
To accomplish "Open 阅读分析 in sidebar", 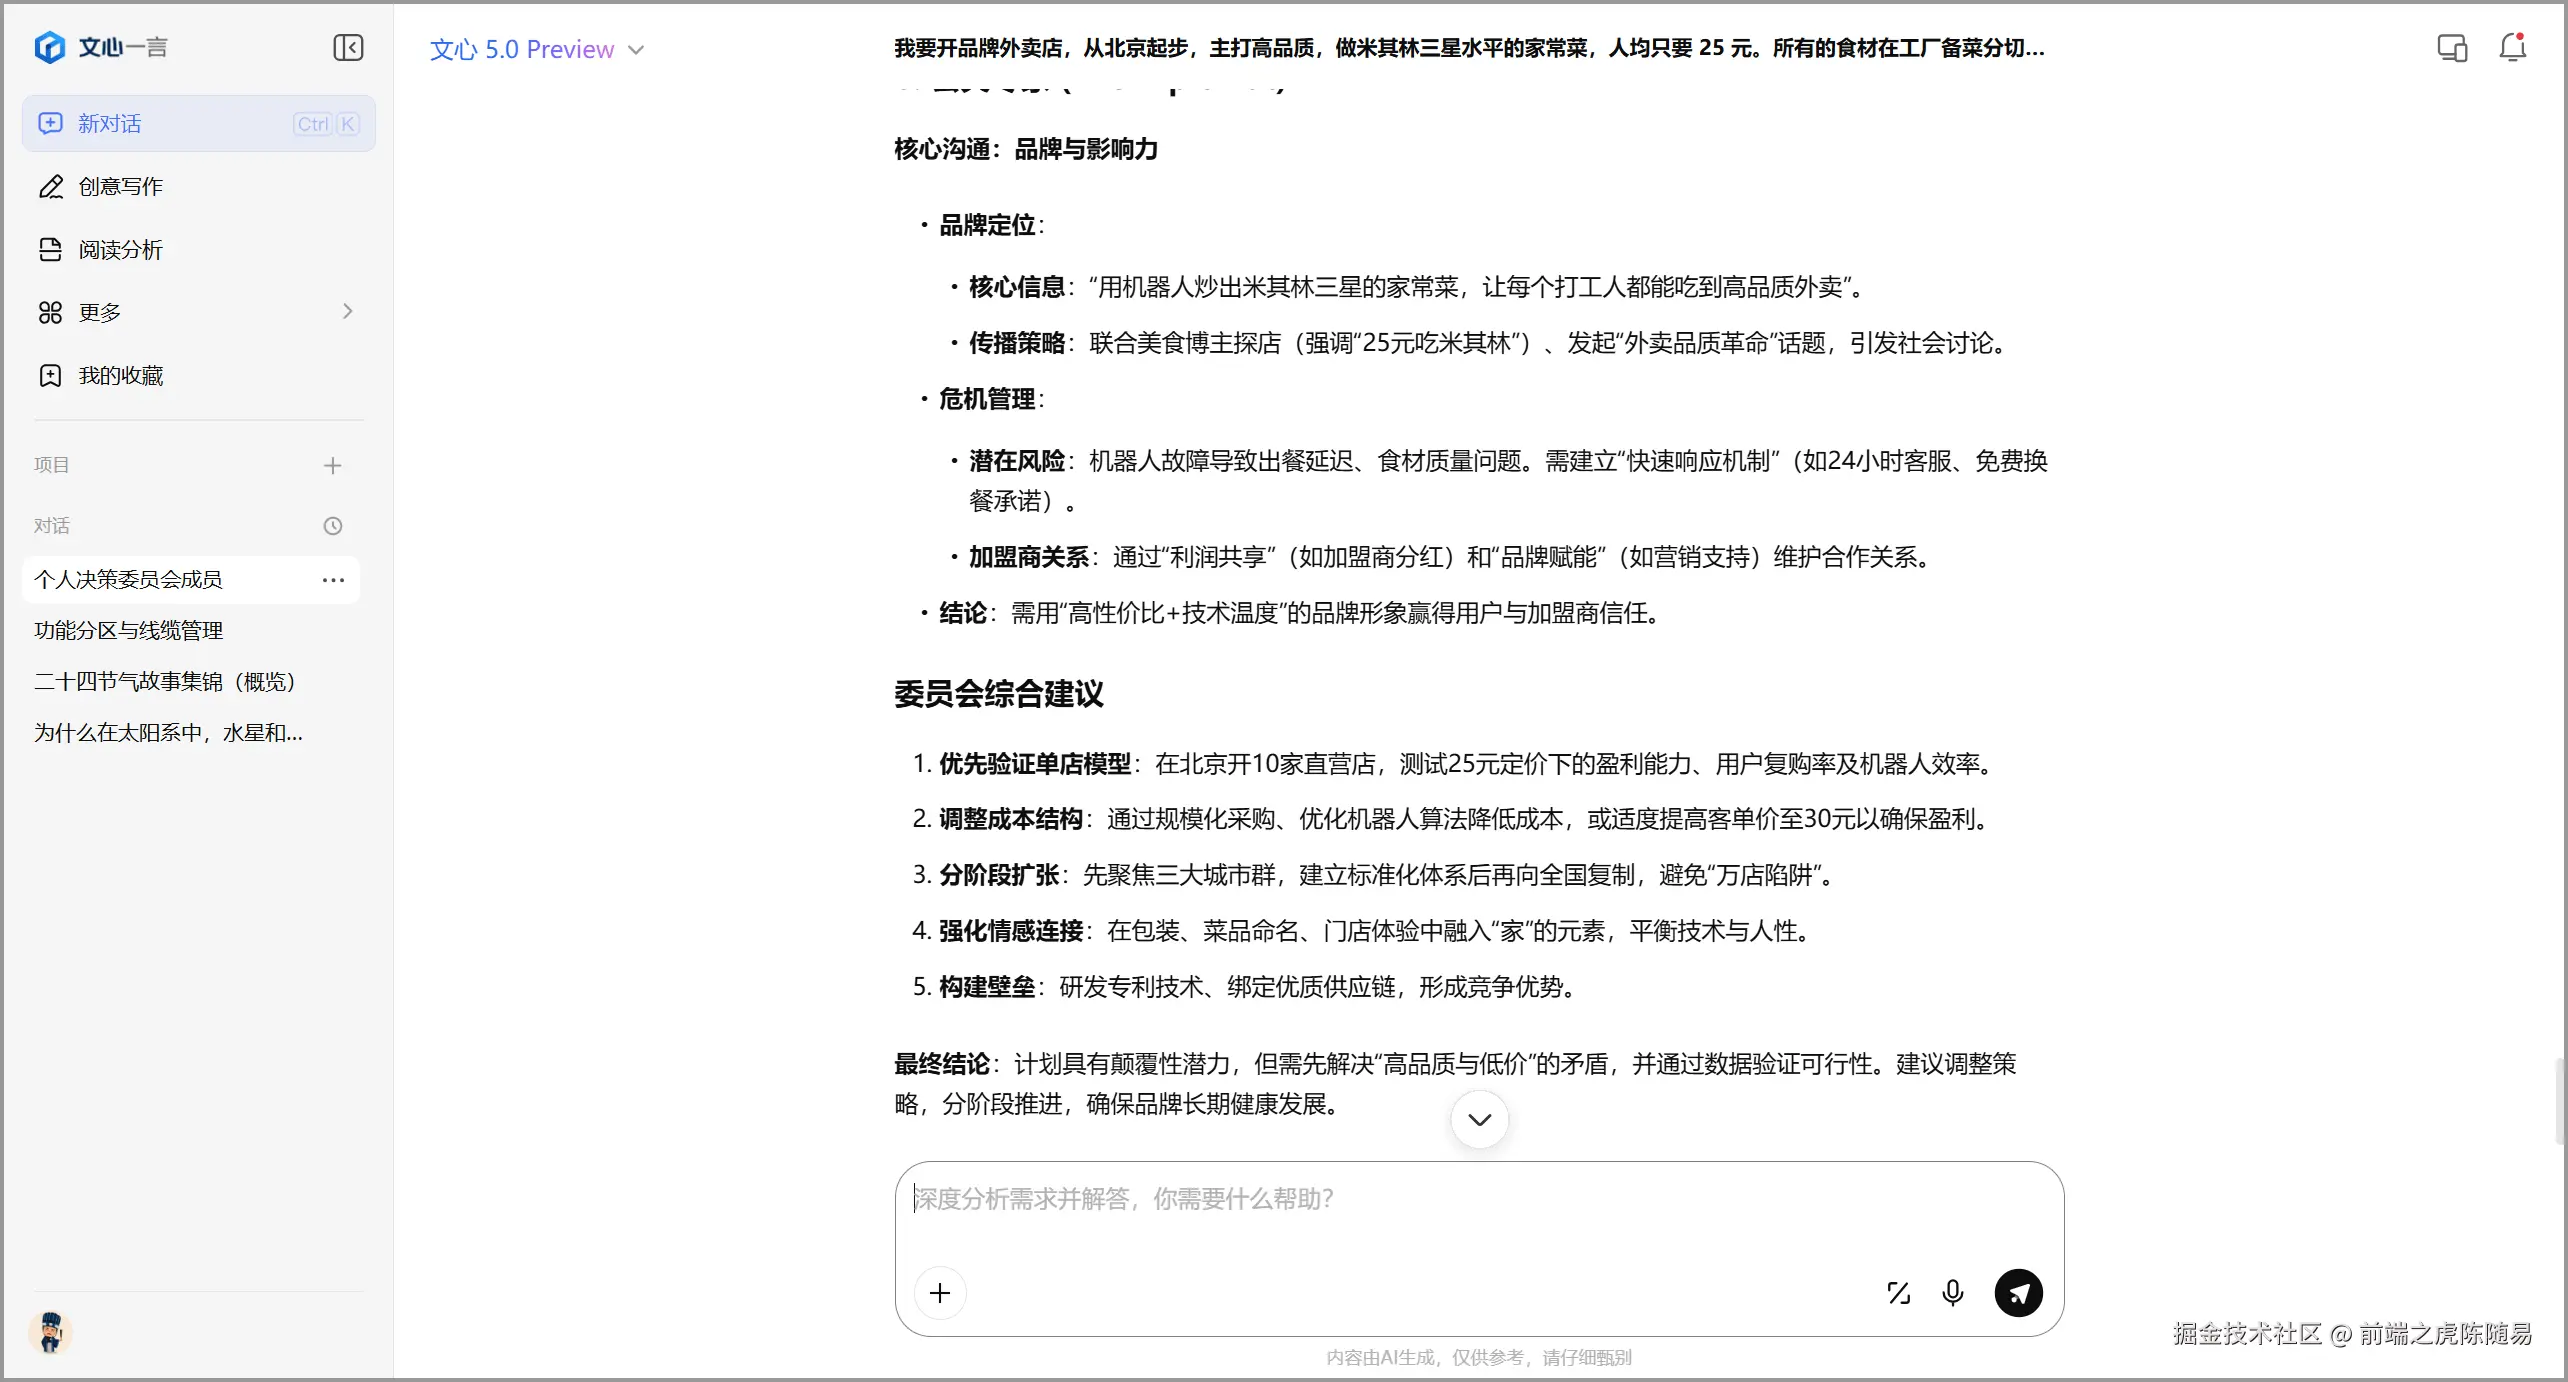I will (x=120, y=250).
